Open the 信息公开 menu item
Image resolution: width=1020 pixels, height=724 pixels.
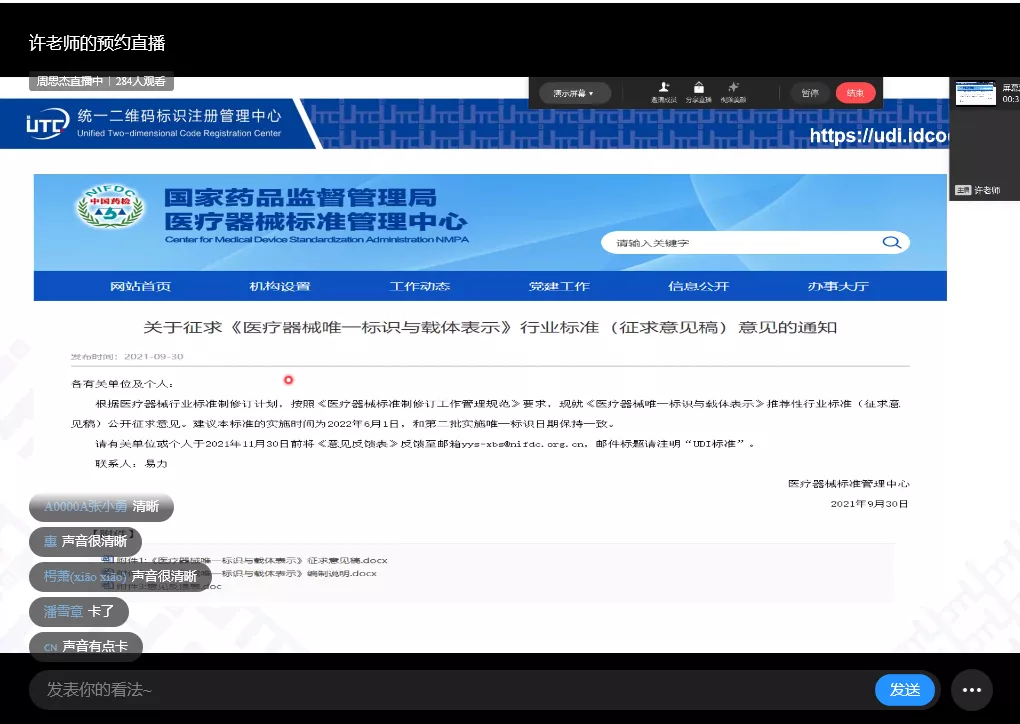pyautogui.click(x=699, y=286)
